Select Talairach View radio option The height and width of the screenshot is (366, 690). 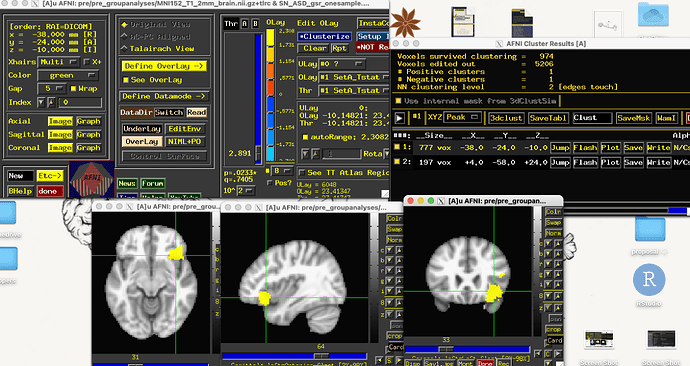point(125,48)
